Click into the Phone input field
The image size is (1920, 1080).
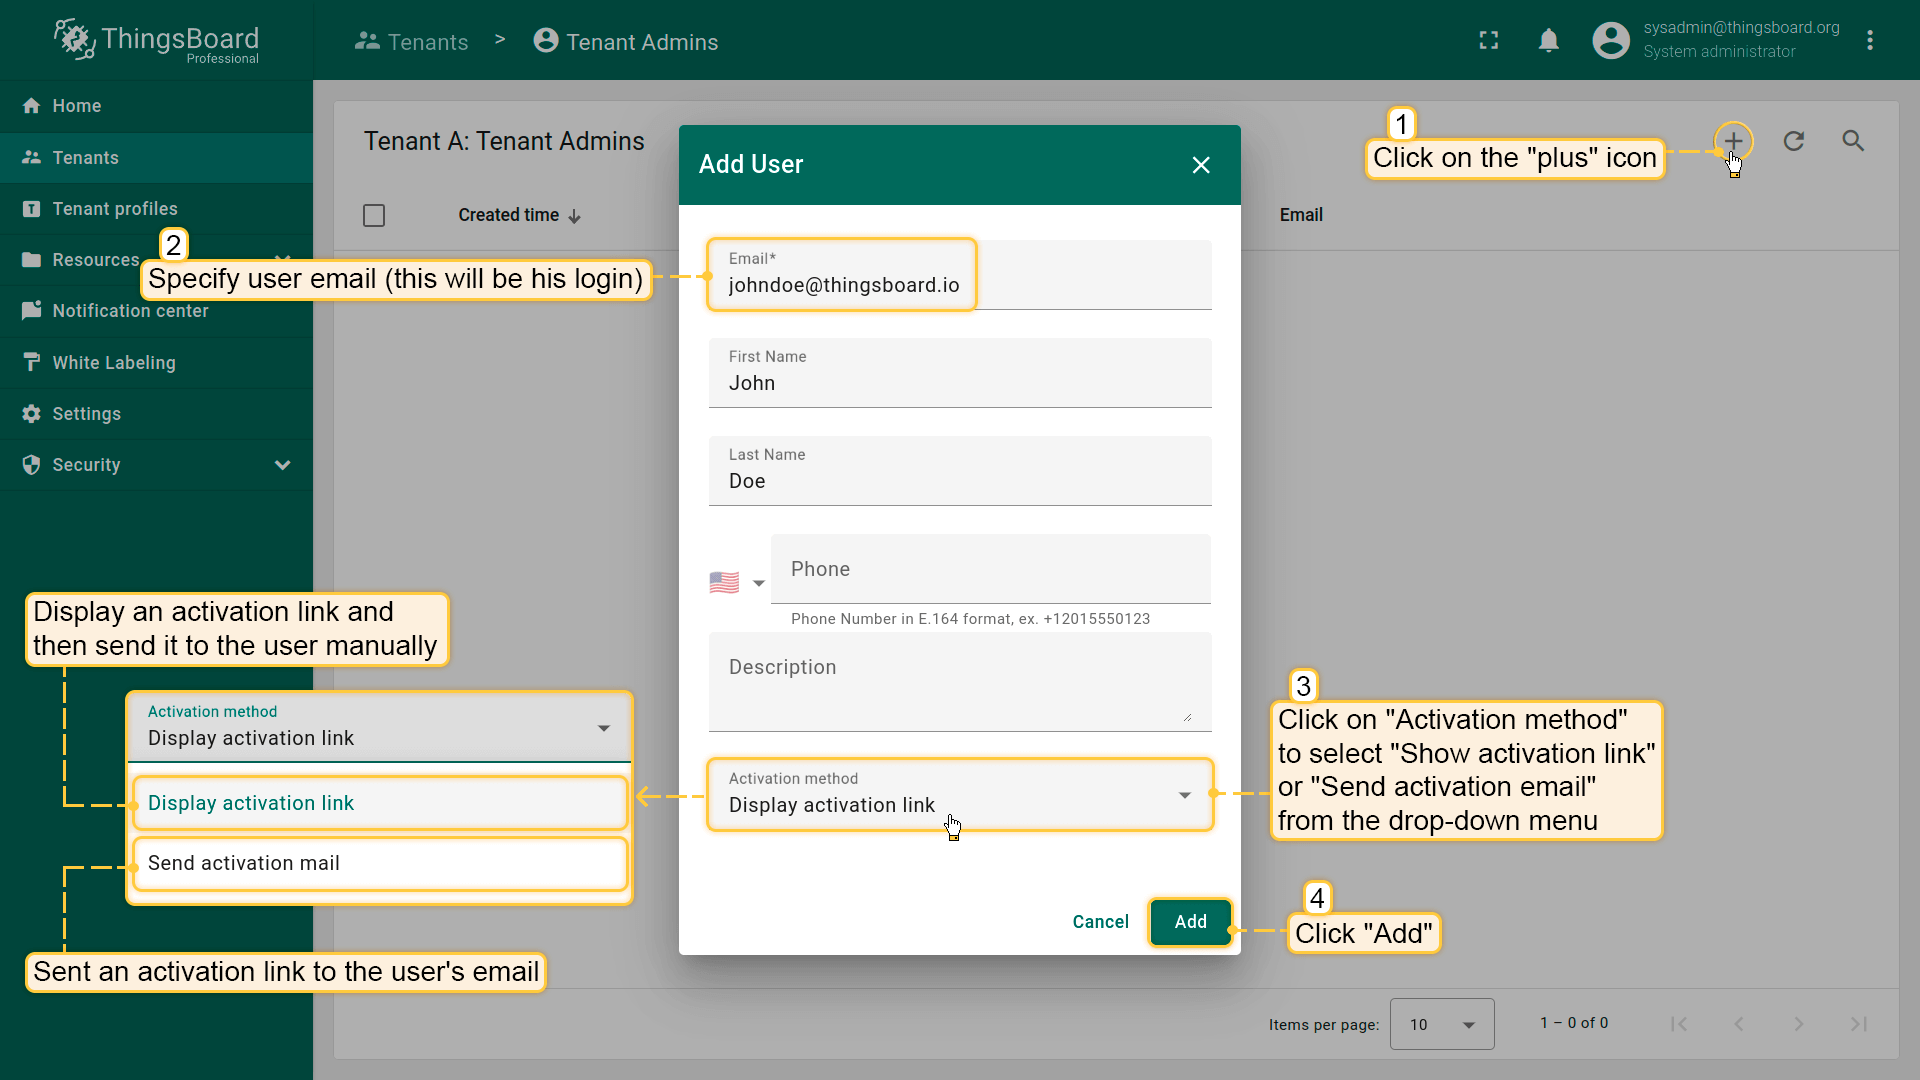coord(990,569)
